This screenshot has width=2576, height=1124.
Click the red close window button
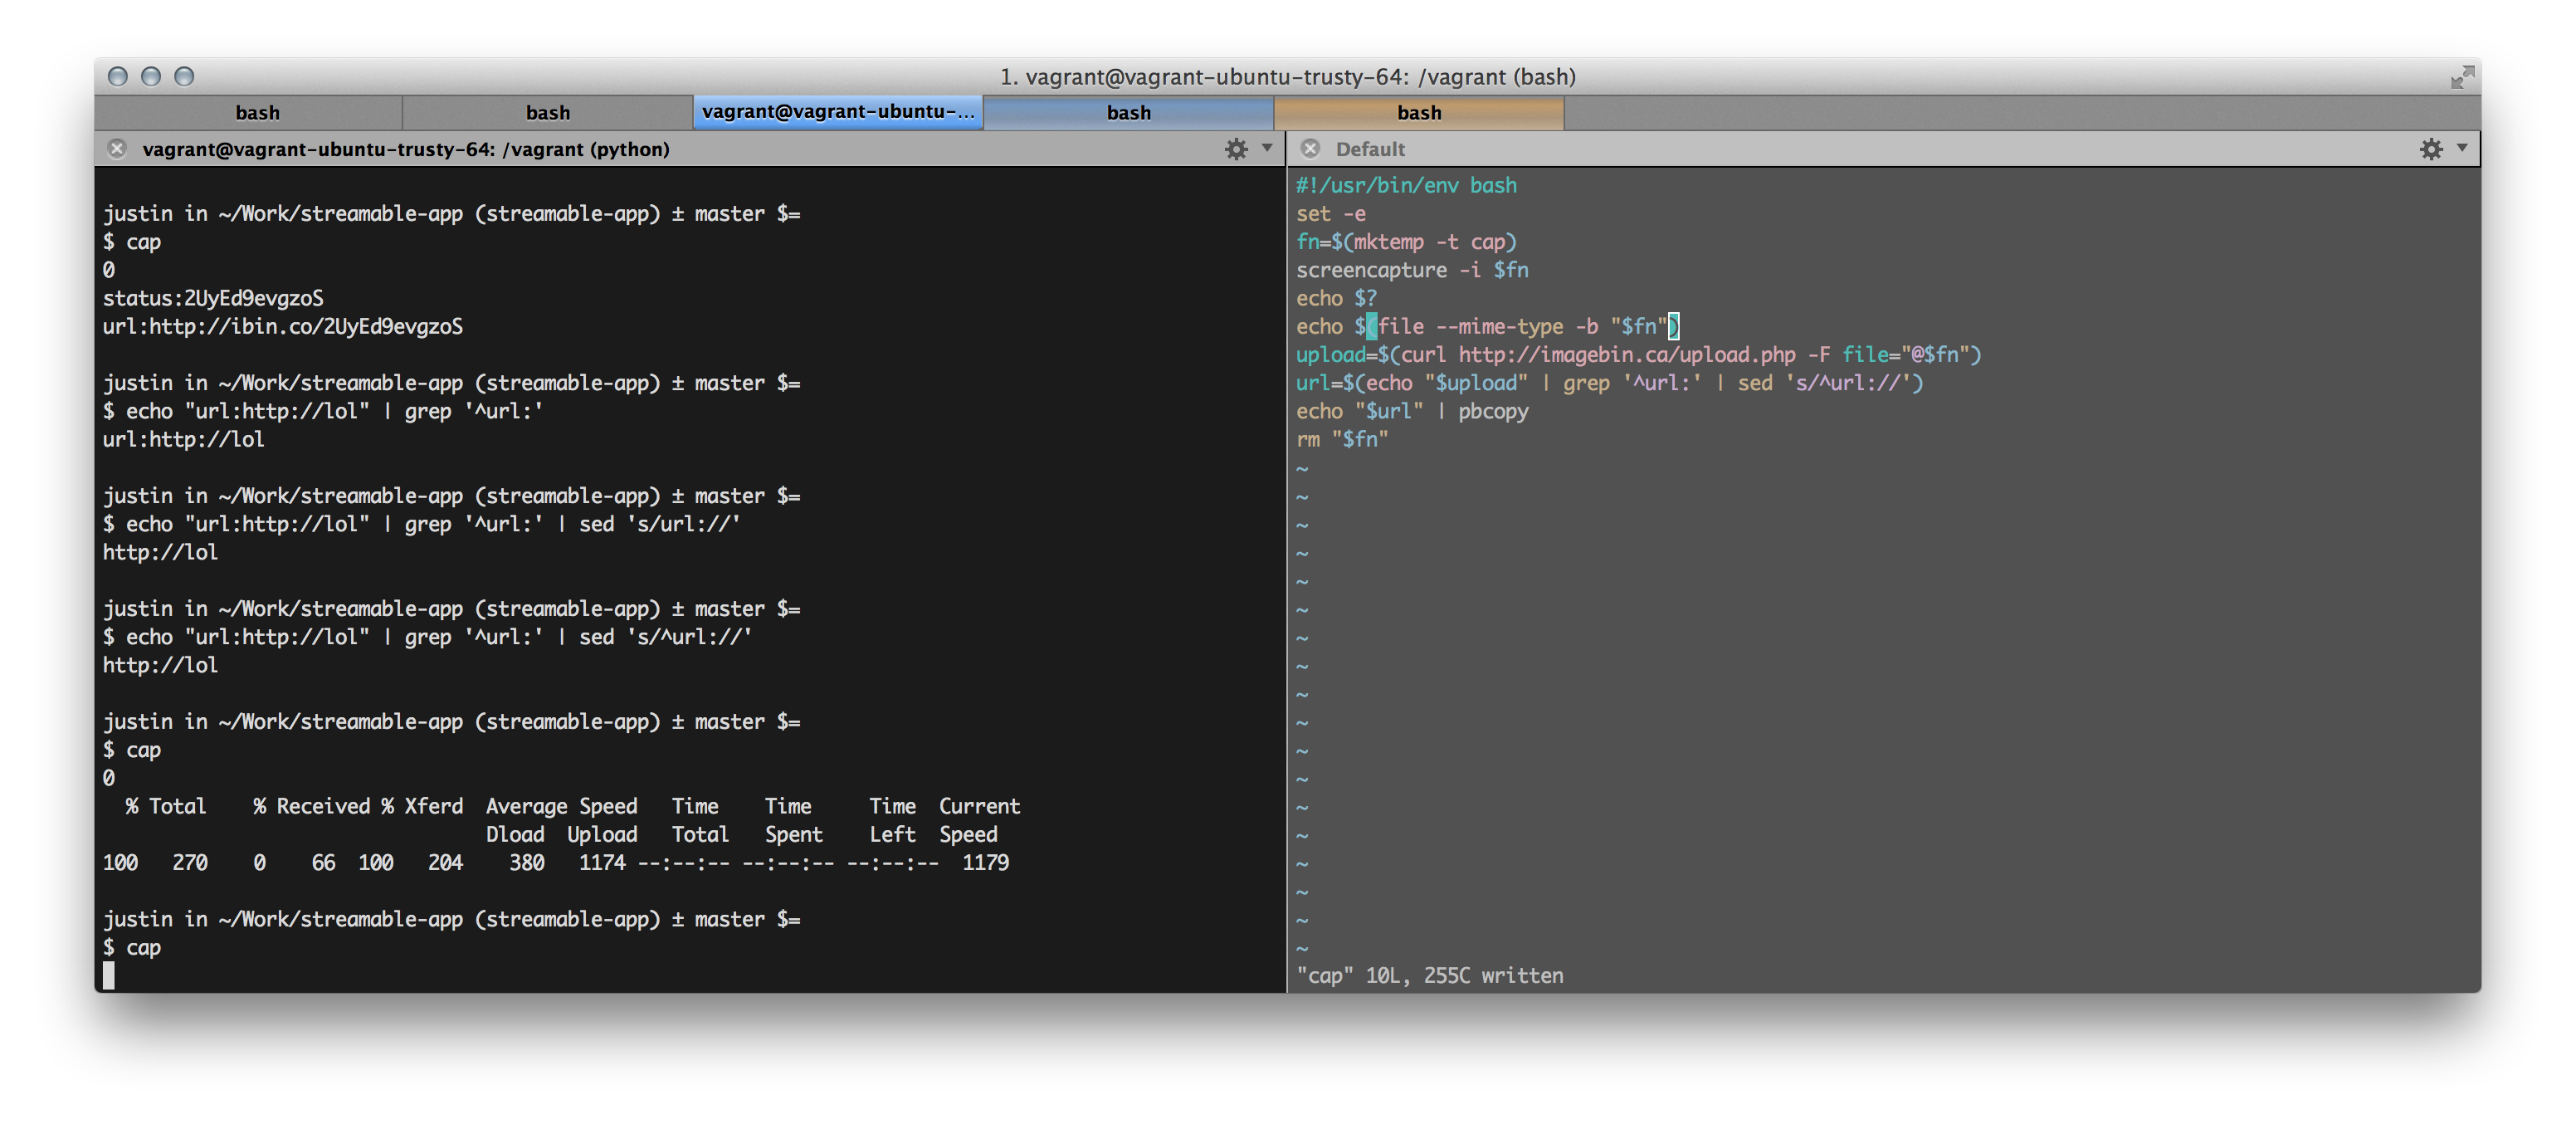118,77
